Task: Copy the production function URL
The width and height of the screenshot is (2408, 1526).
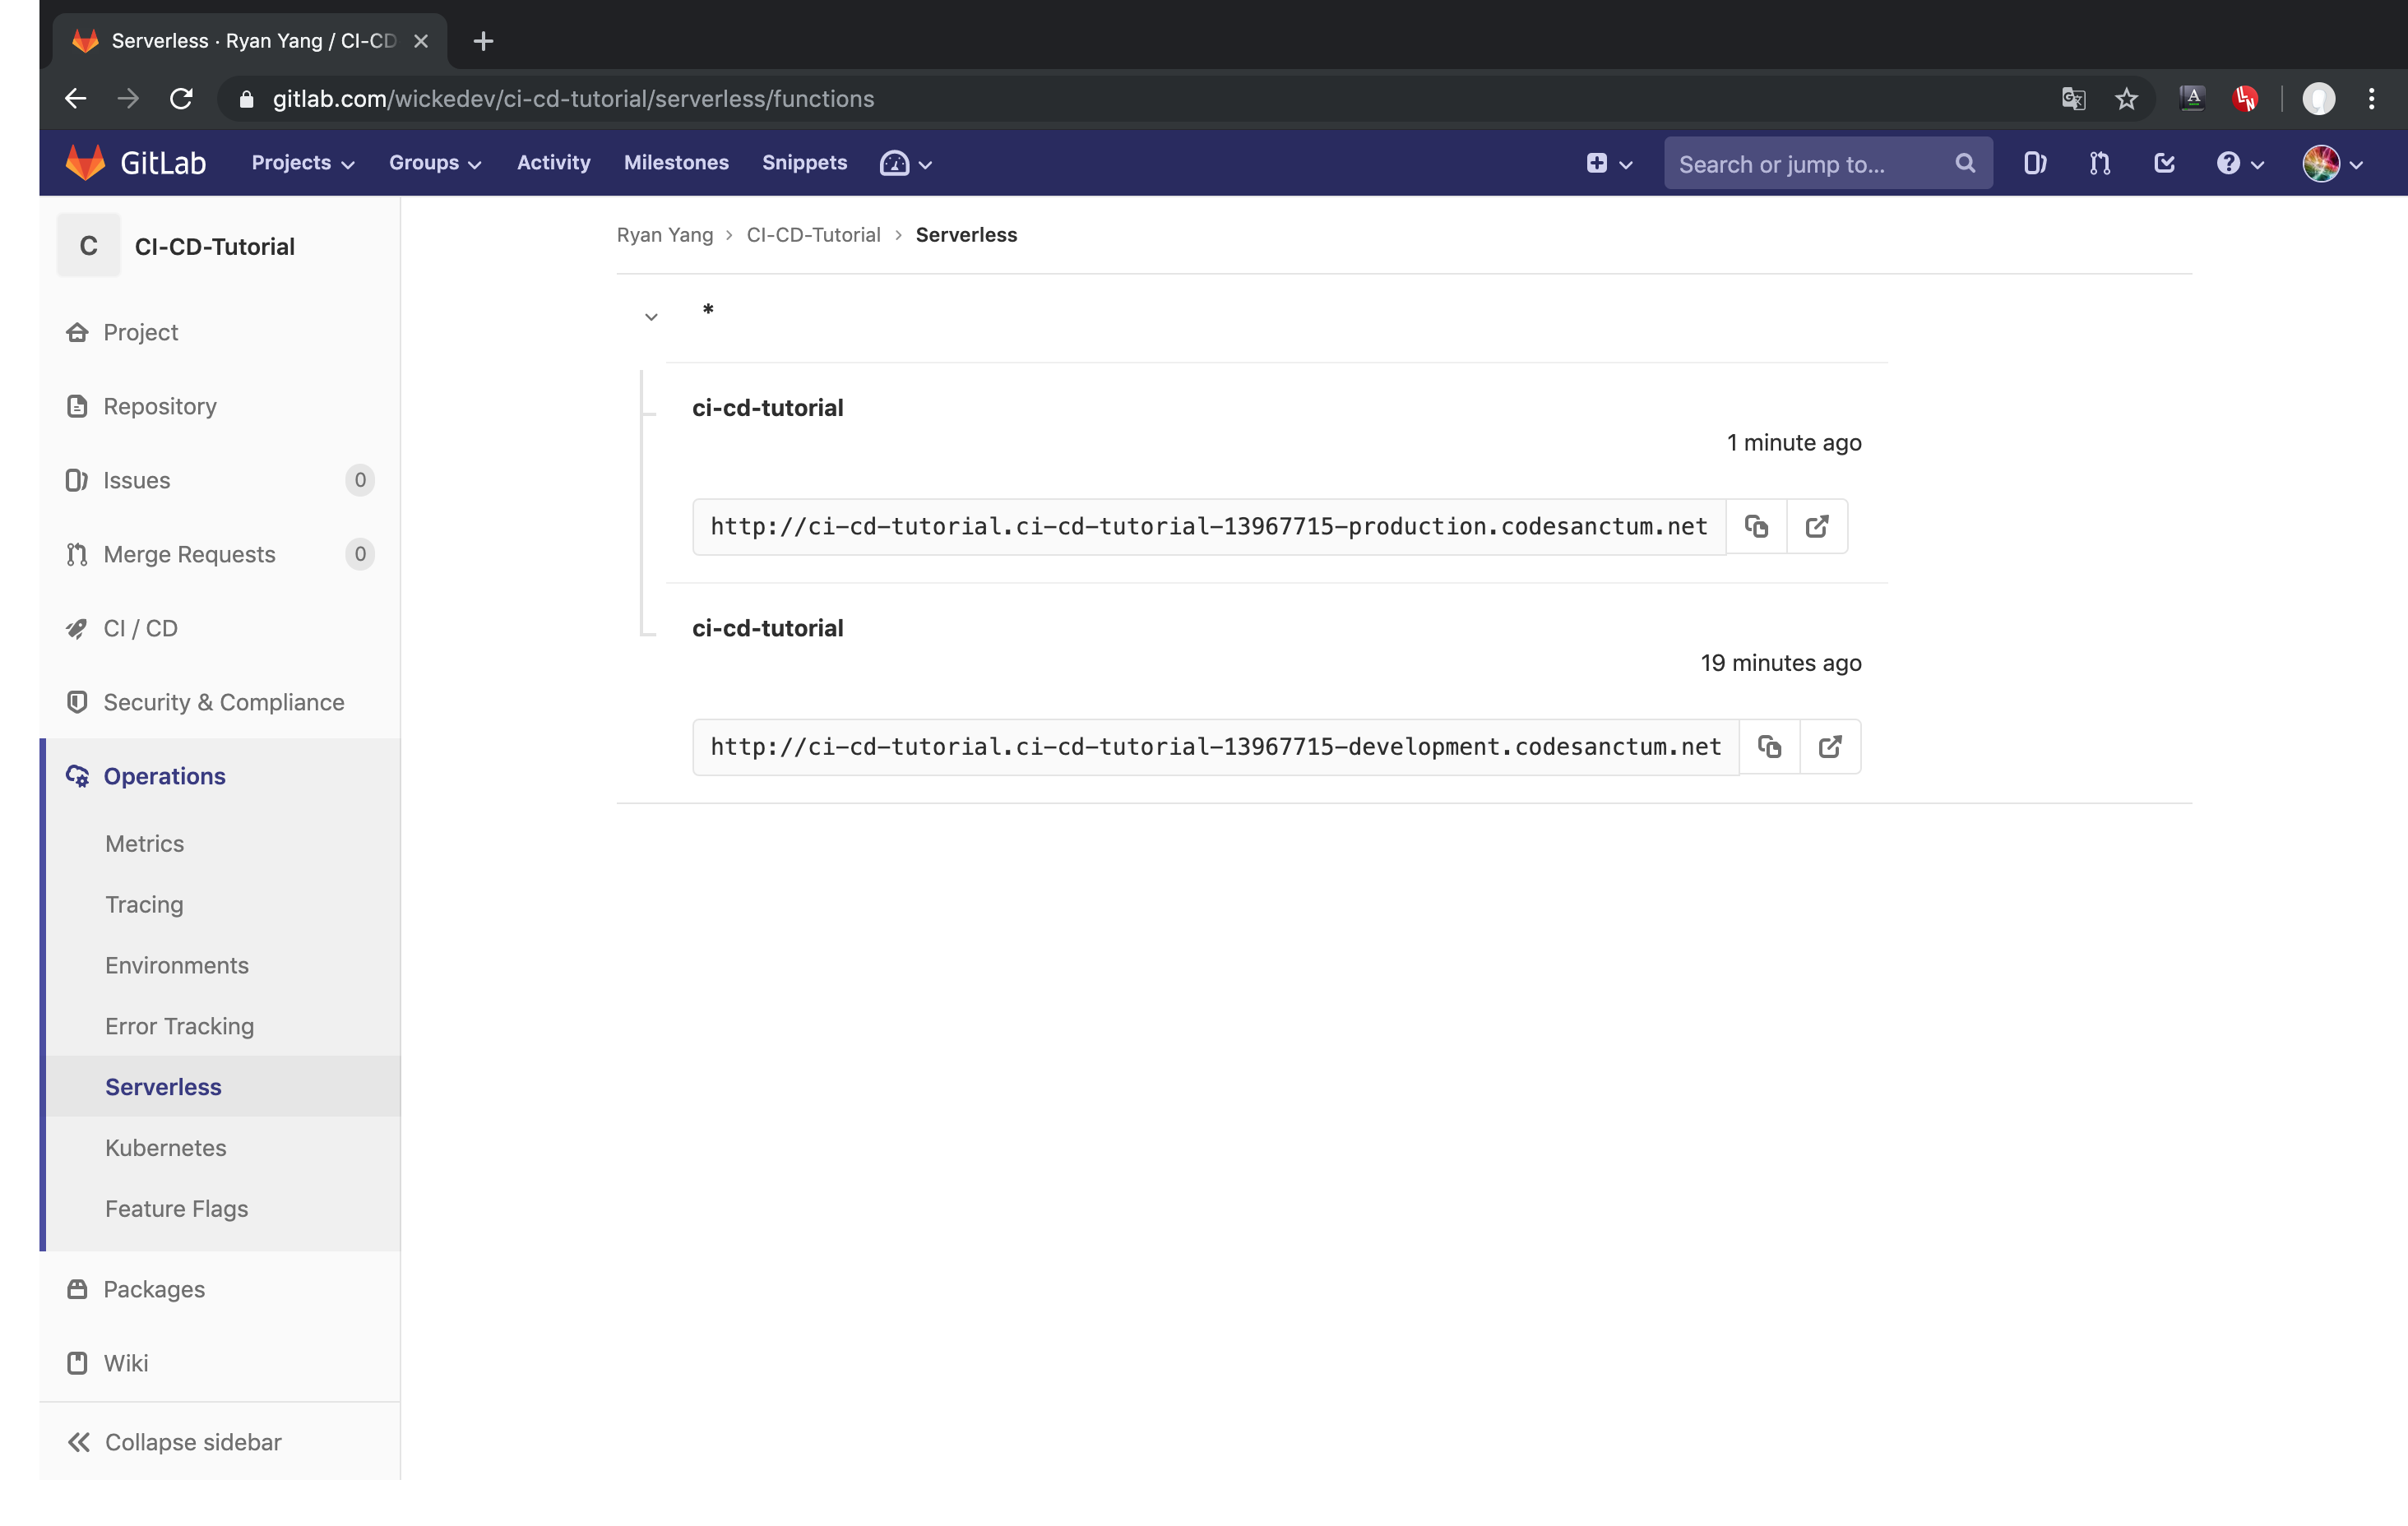Action: pos(1757,526)
